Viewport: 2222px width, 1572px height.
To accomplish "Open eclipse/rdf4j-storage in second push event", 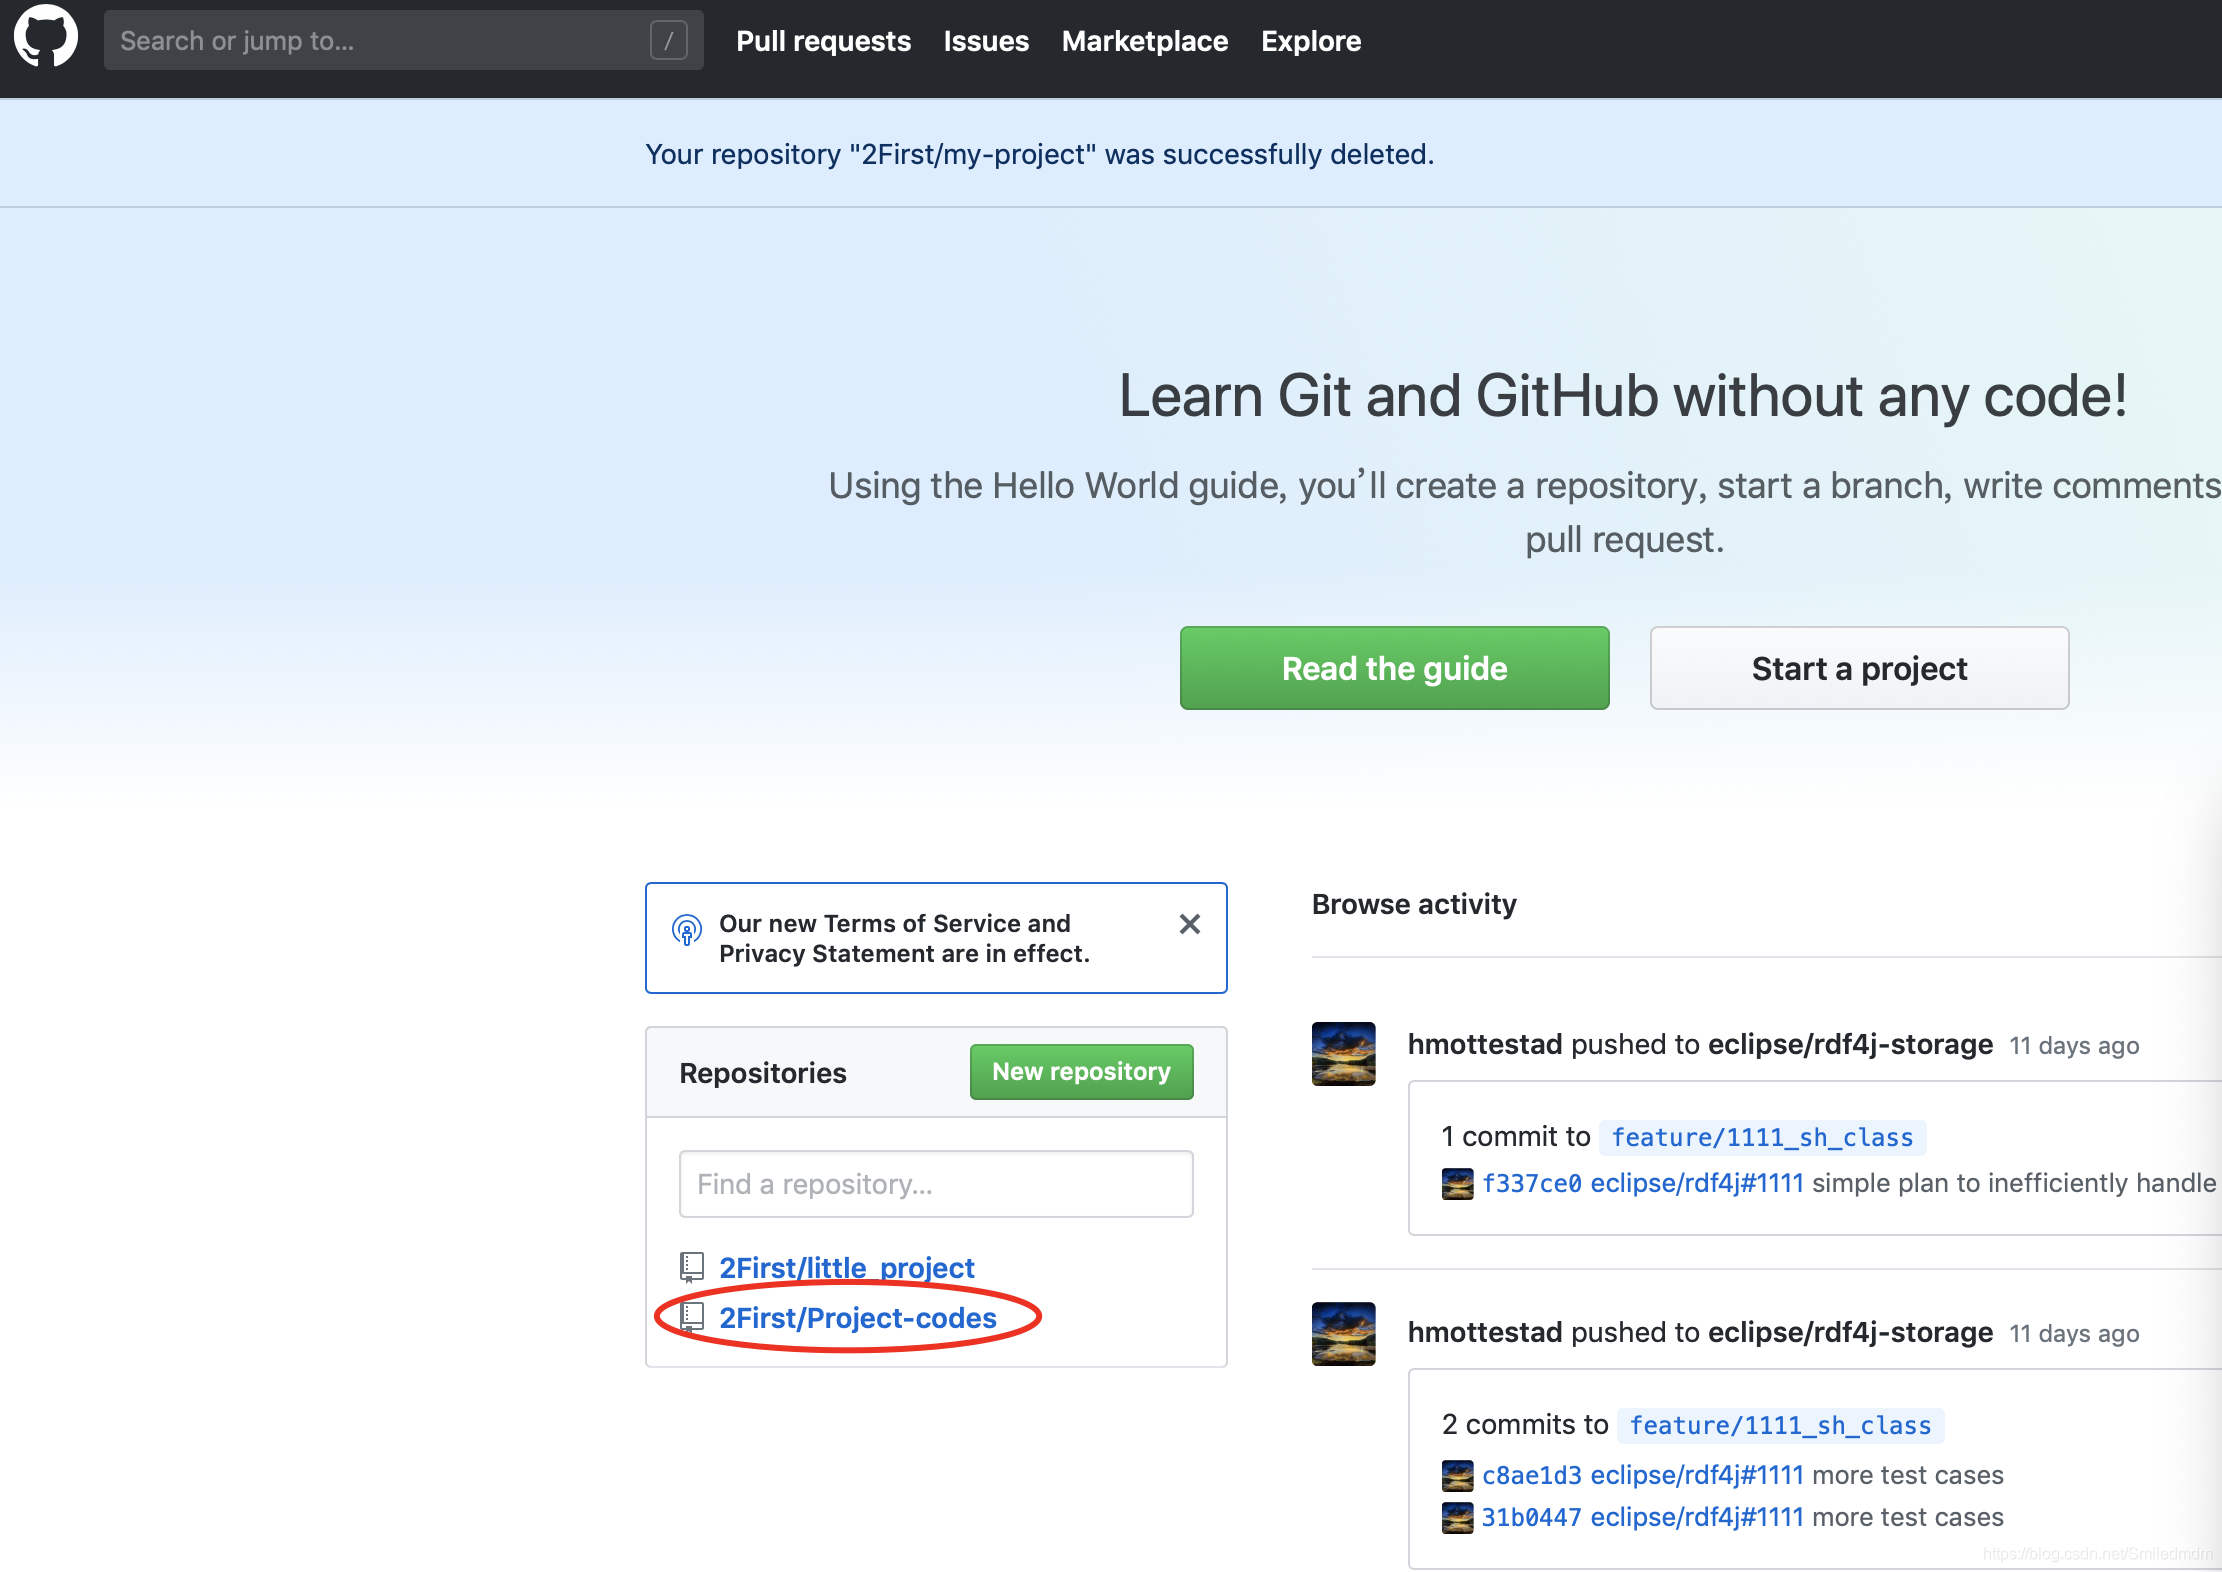I will (1850, 1332).
